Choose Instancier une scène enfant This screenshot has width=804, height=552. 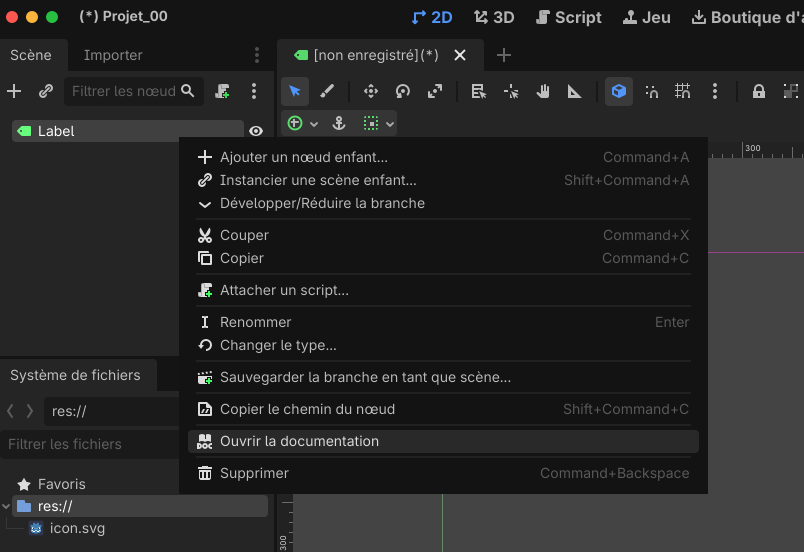[444, 180]
